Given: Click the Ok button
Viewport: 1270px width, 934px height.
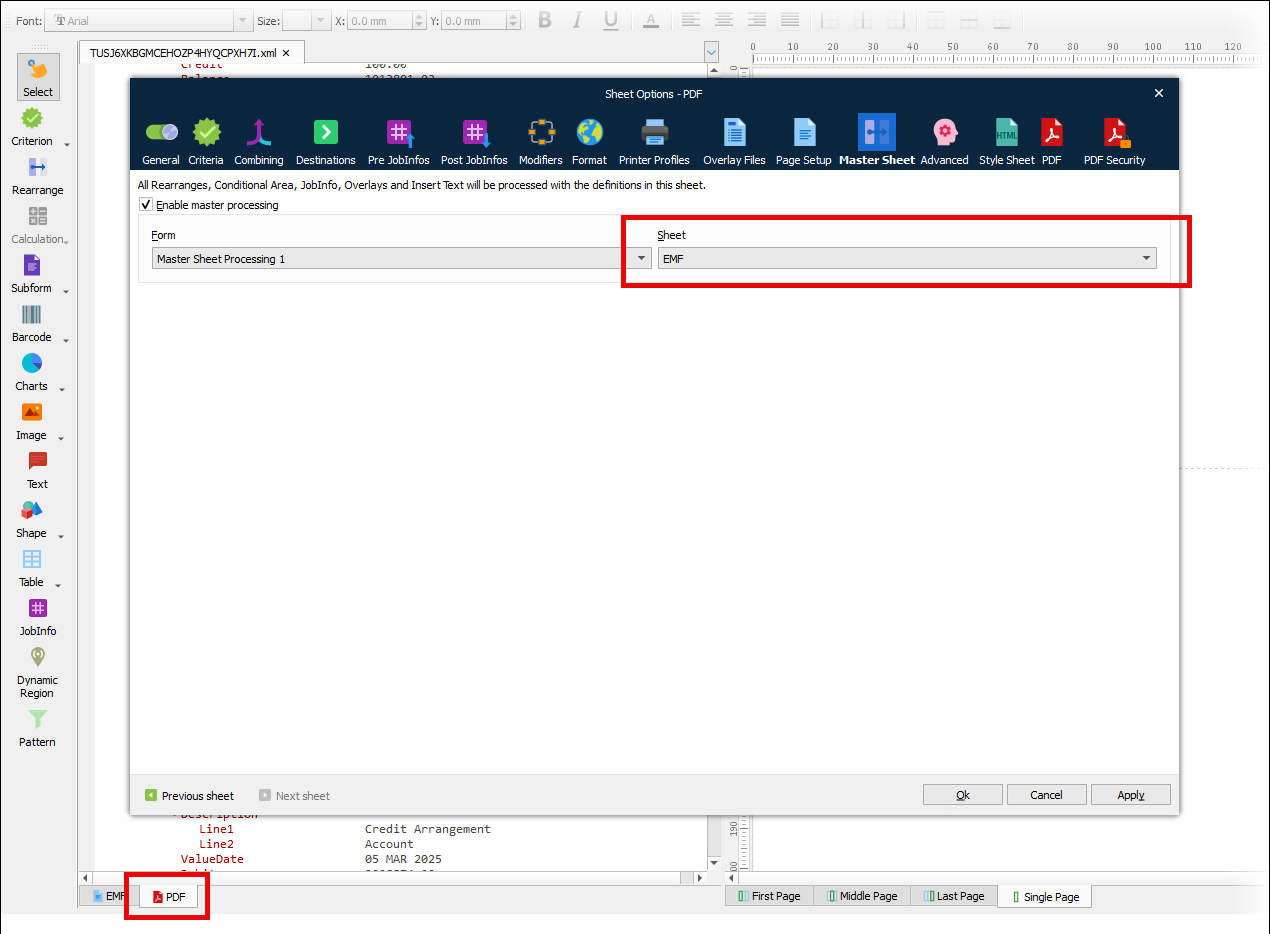Looking at the screenshot, I should click(963, 795).
